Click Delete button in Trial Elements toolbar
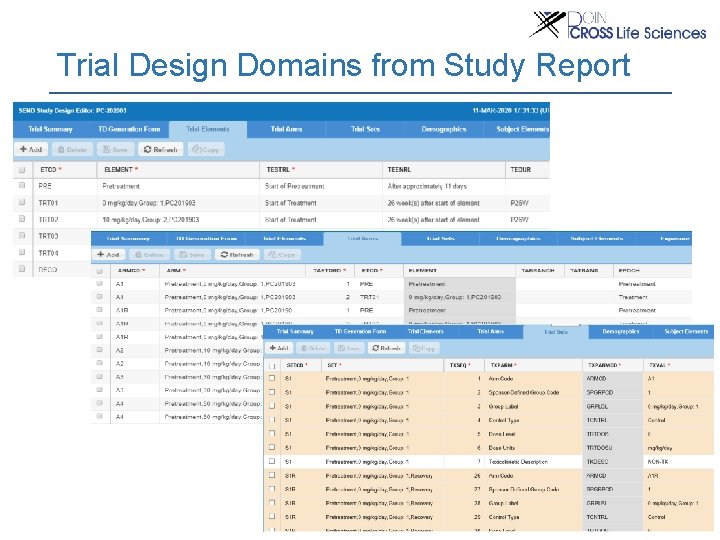Viewport: 720px width, 540px height. pyautogui.click(x=72, y=149)
